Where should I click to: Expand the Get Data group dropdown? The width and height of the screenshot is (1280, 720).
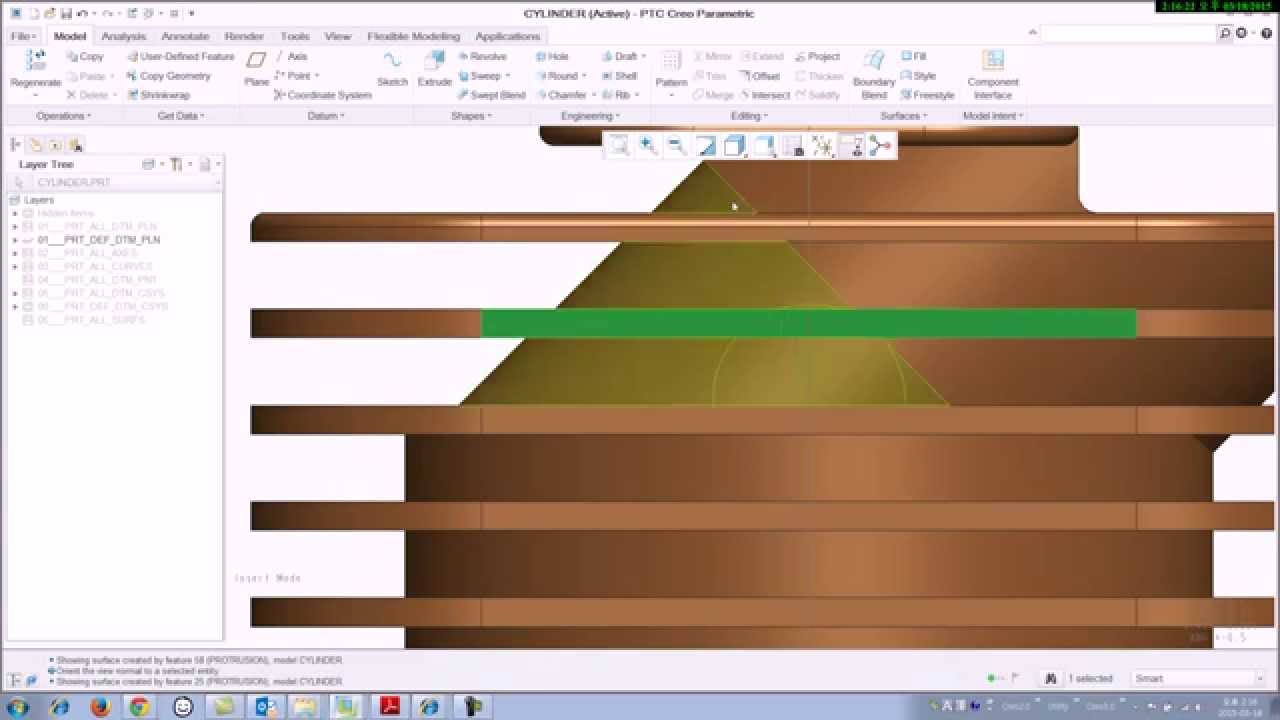coord(181,116)
